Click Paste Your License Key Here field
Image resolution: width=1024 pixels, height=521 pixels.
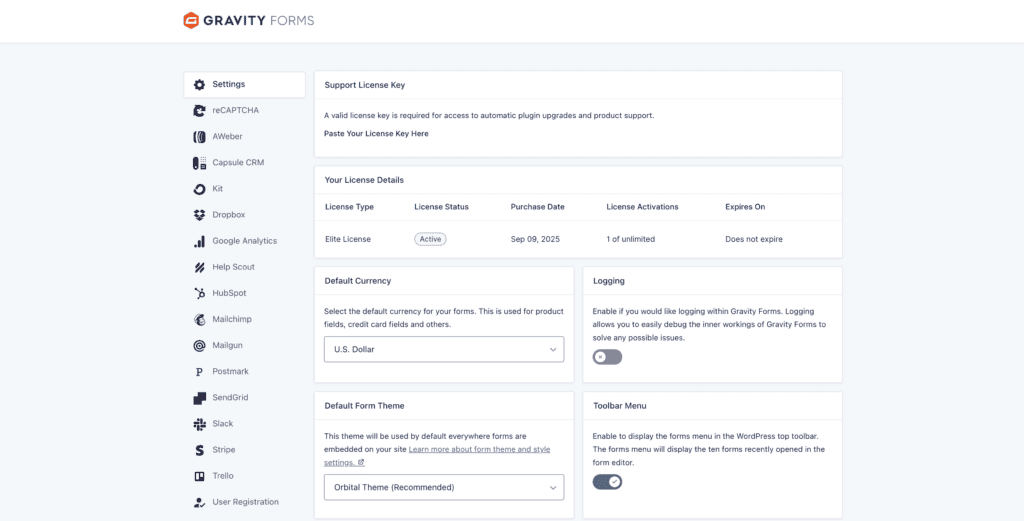[376, 134]
